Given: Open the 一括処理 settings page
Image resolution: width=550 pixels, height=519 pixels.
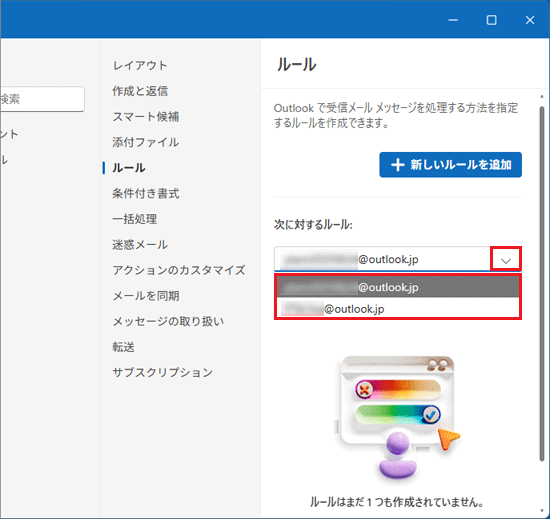Looking at the screenshot, I should [x=134, y=219].
